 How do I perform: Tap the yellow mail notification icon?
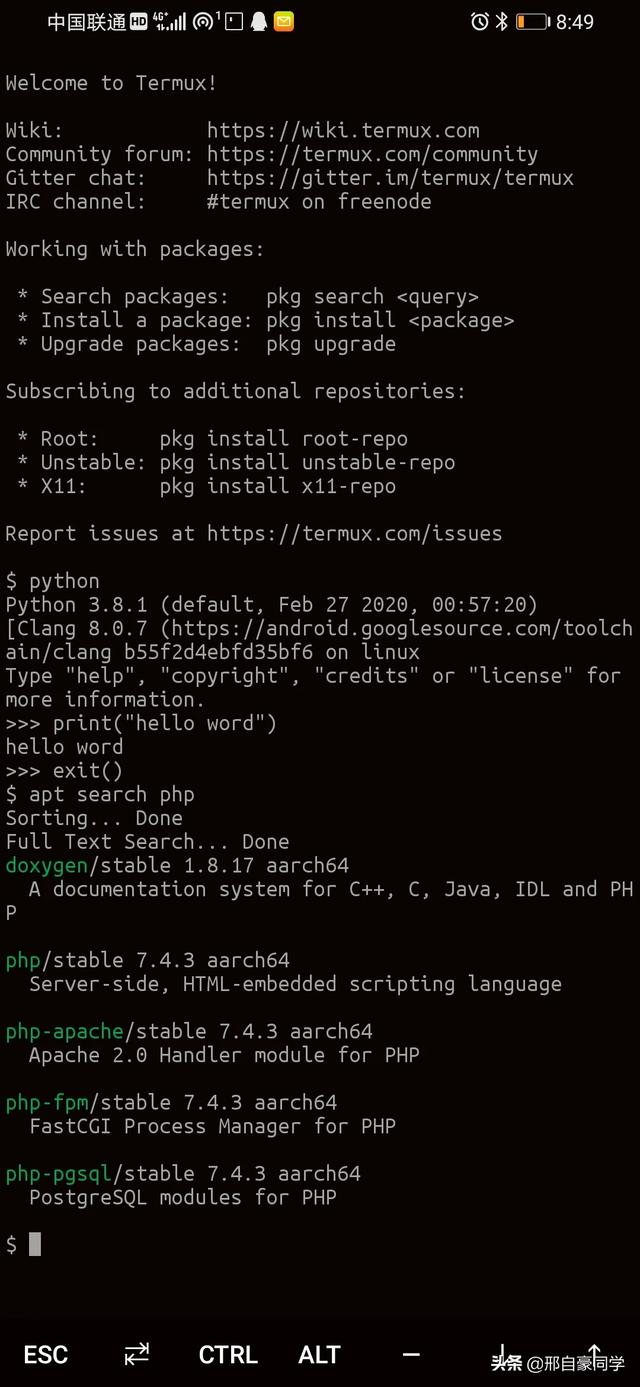[x=284, y=21]
